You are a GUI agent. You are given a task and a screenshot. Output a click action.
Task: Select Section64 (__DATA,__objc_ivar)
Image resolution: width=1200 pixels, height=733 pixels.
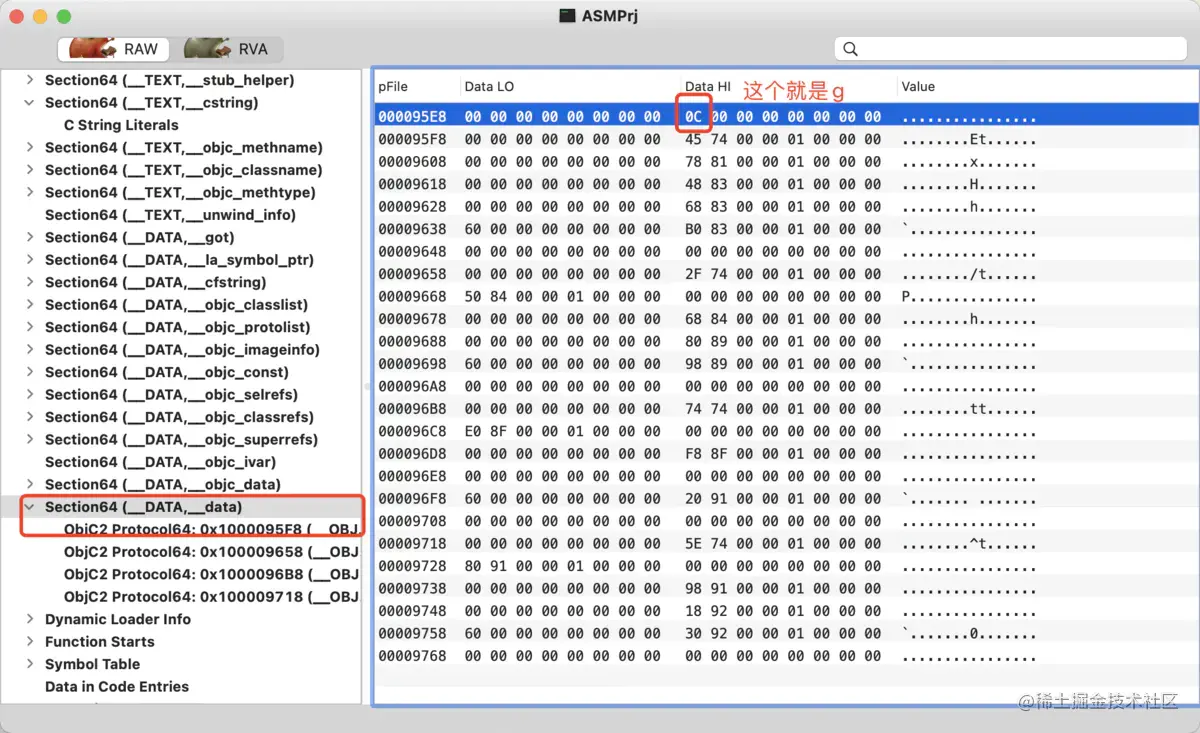[160, 462]
